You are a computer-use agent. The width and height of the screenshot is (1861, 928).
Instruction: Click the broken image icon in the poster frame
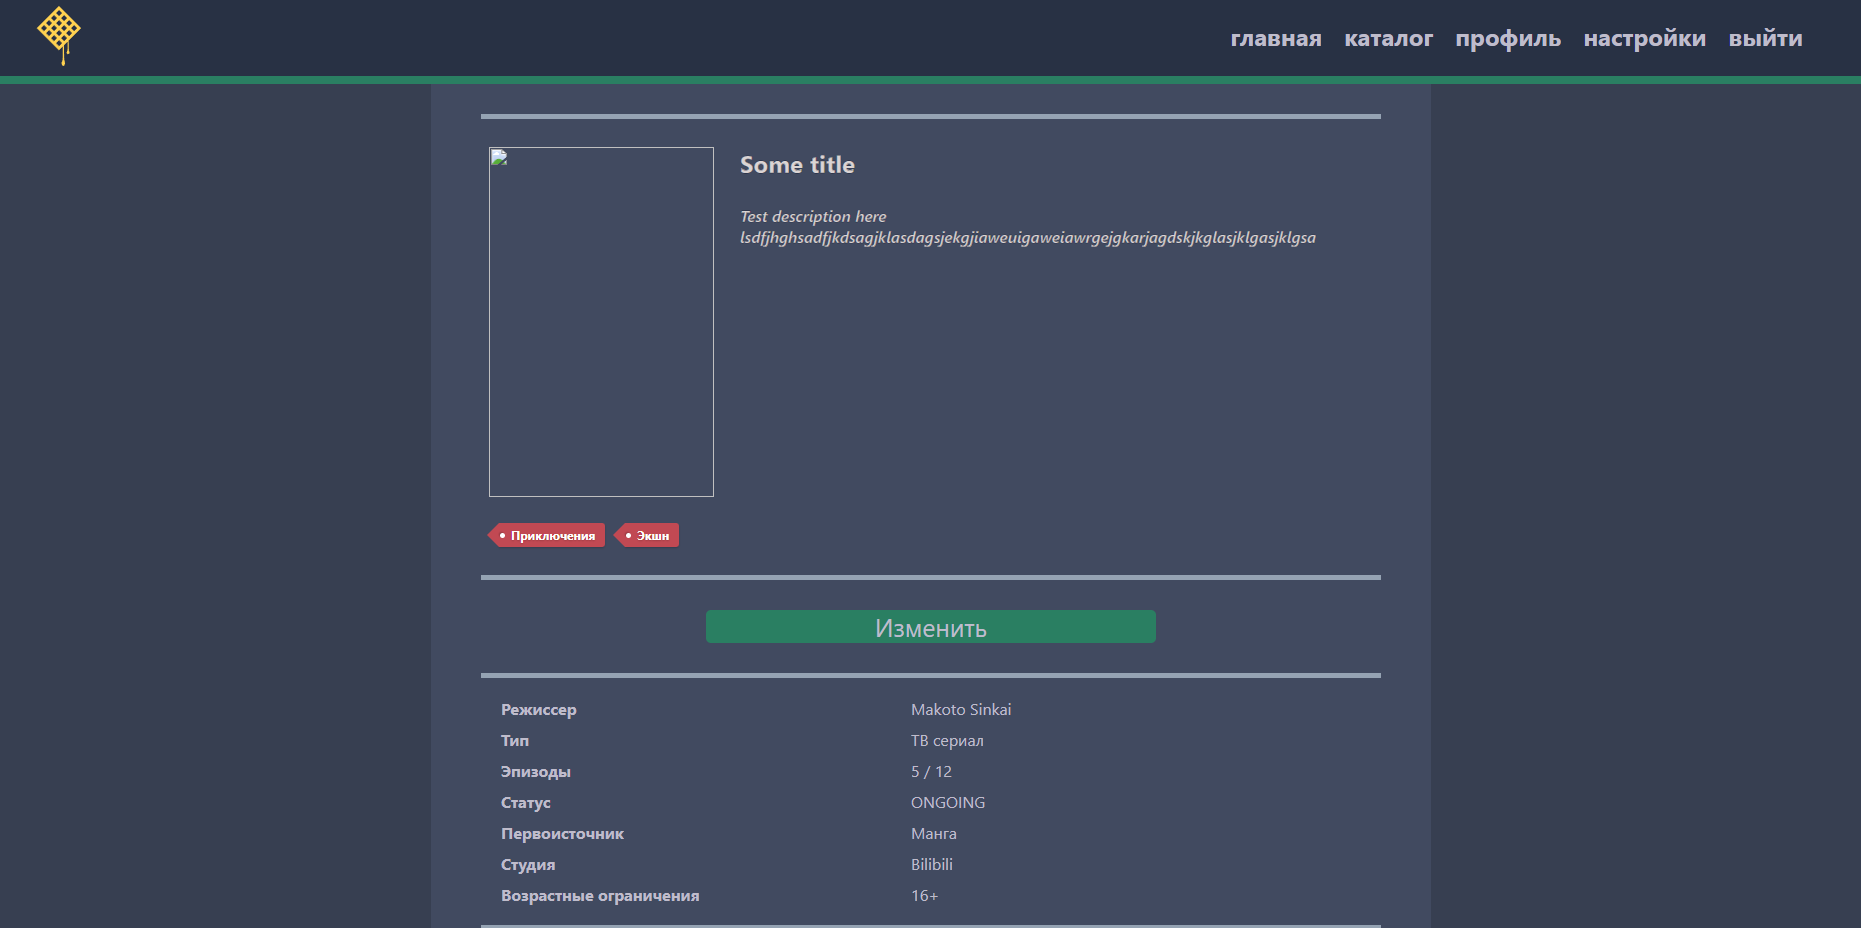tap(498, 158)
